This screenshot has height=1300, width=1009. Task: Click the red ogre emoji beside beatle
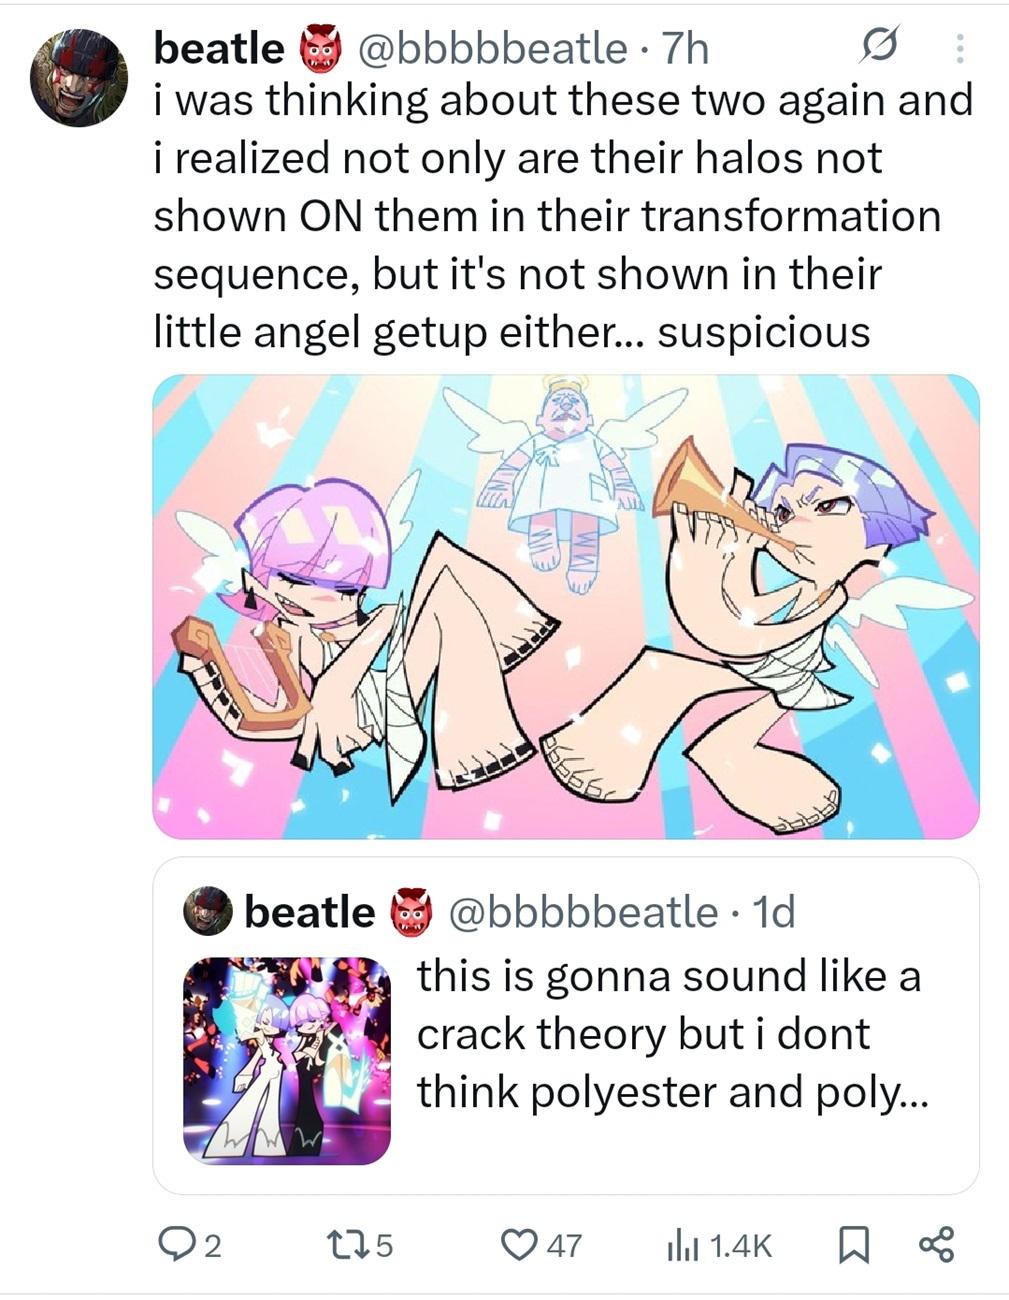coord(318,48)
